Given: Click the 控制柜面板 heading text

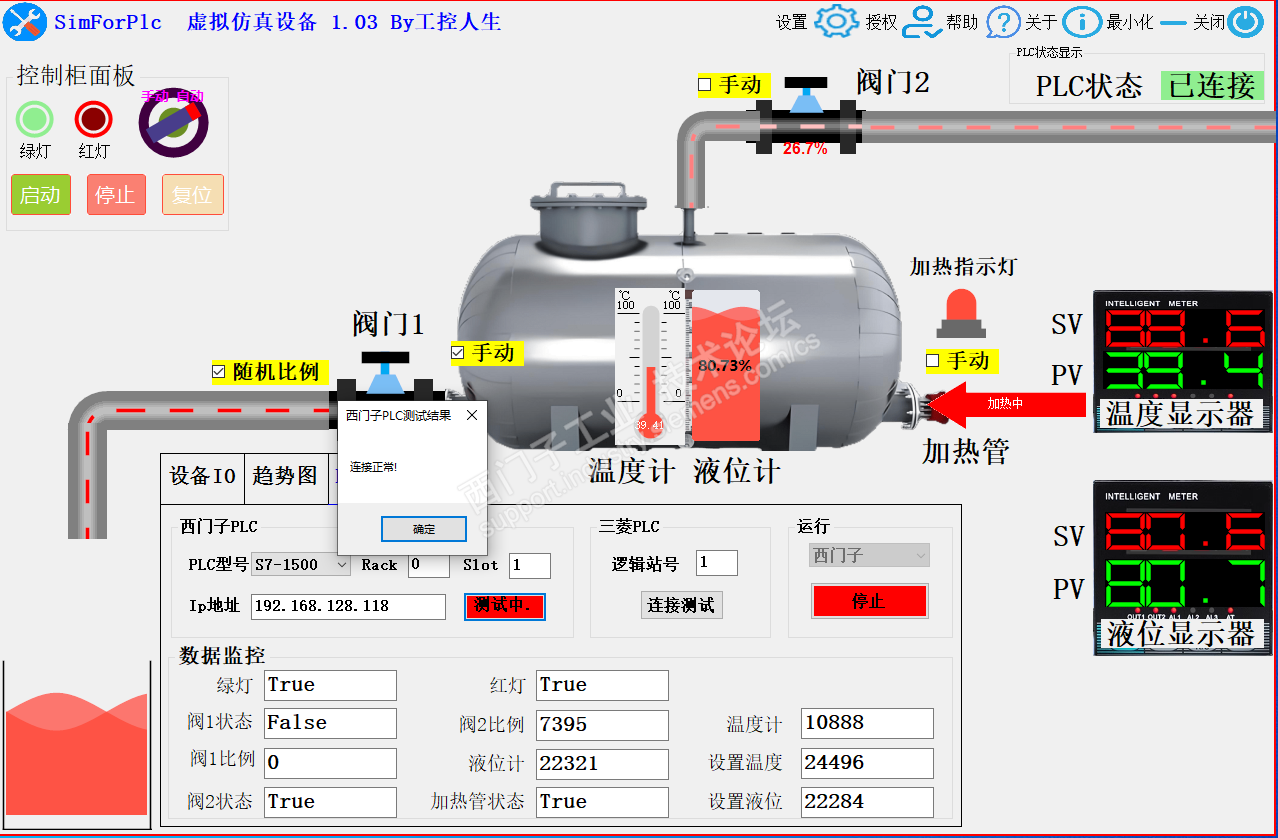Looking at the screenshot, I should (x=76, y=75).
